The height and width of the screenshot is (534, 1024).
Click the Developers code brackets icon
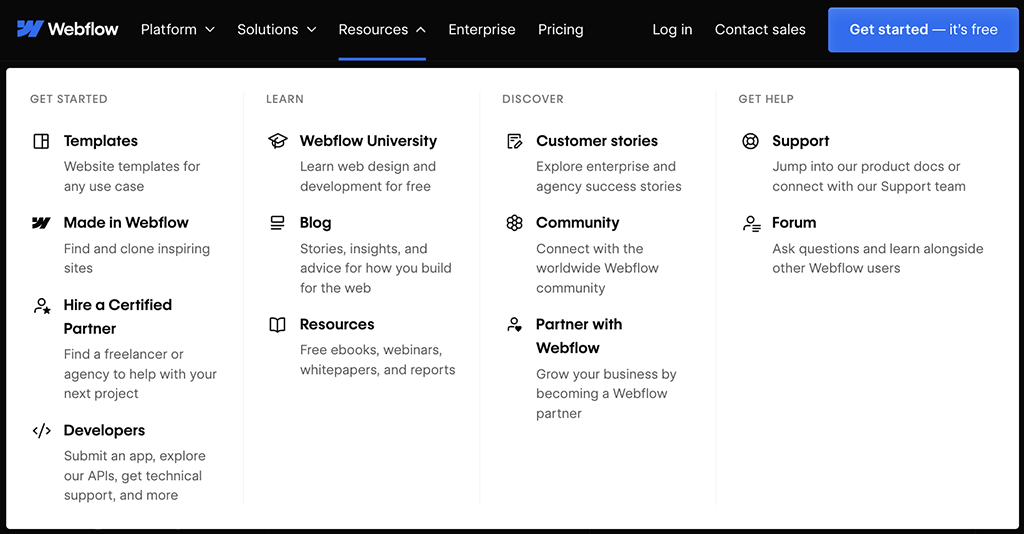tap(42, 431)
